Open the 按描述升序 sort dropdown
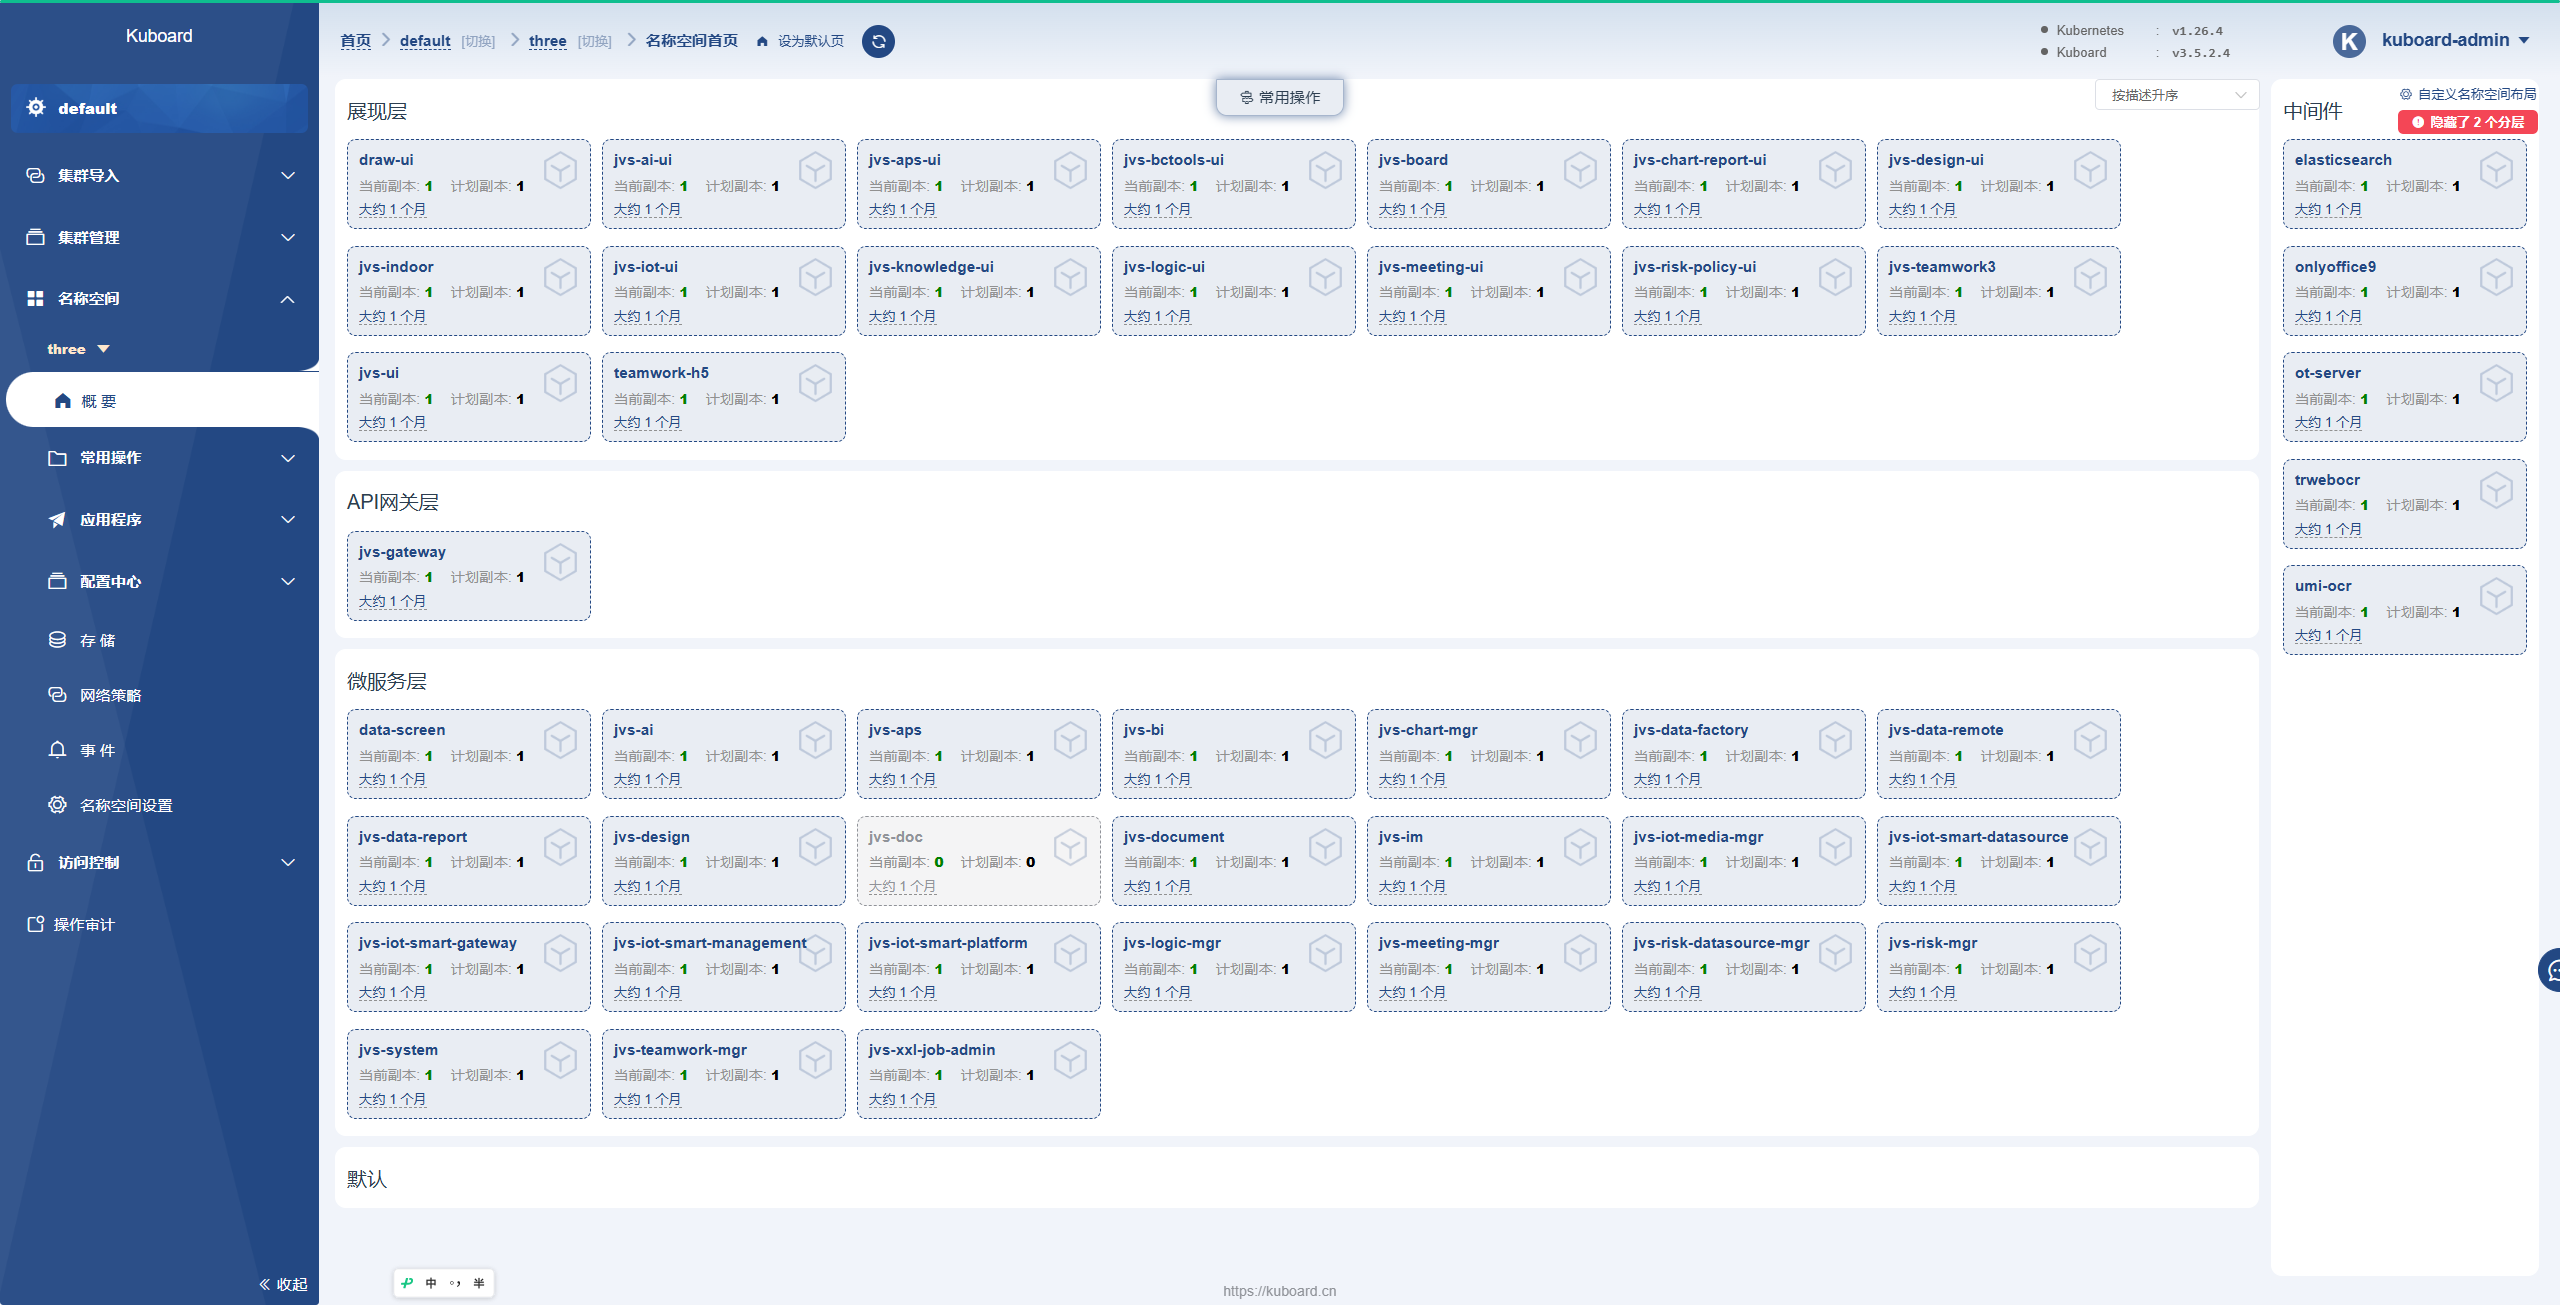 pos(2176,95)
